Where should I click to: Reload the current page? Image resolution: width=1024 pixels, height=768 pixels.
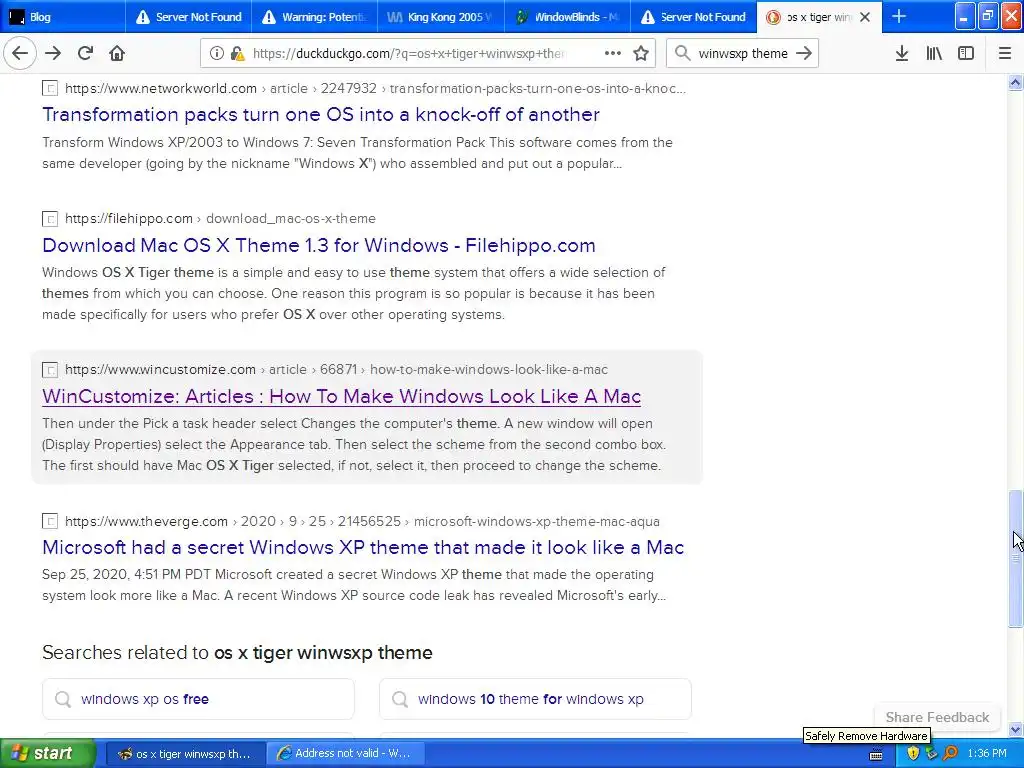point(85,54)
